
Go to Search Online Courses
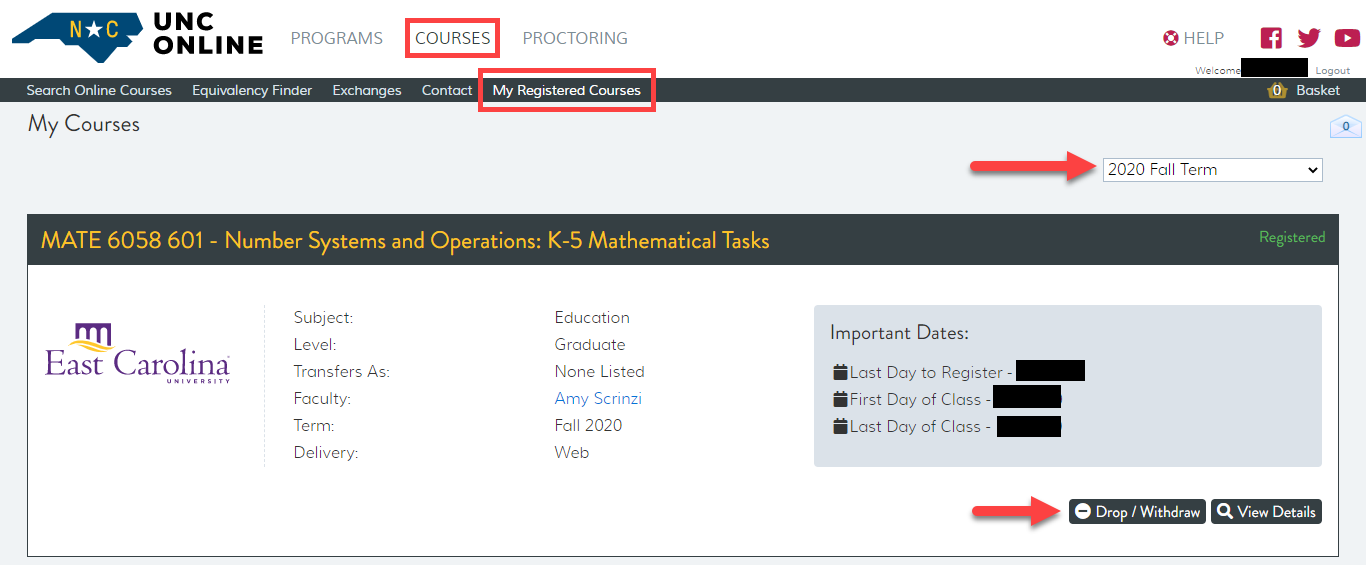[99, 90]
